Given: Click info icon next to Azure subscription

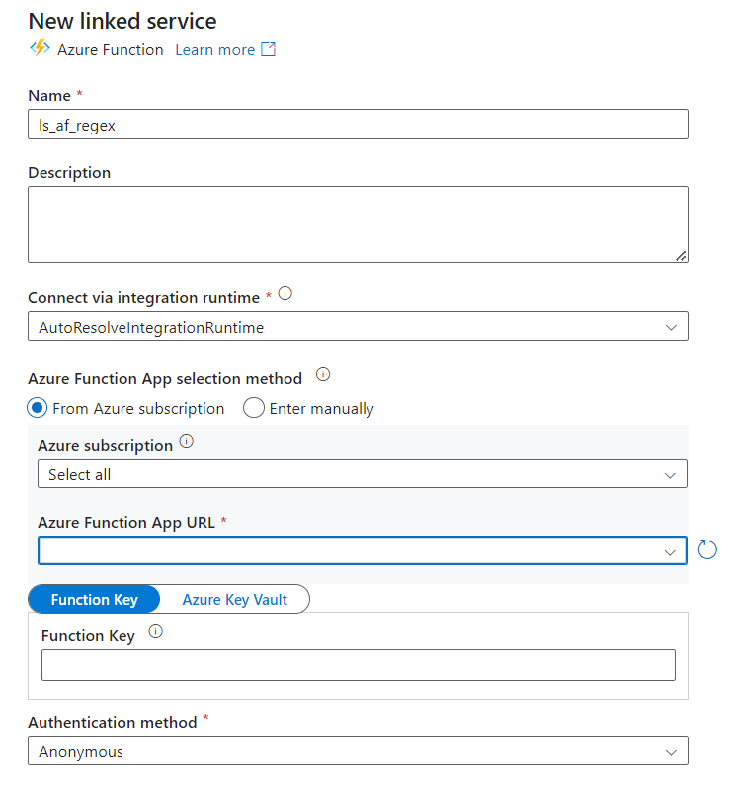Looking at the screenshot, I should pyautogui.click(x=187, y=442).
